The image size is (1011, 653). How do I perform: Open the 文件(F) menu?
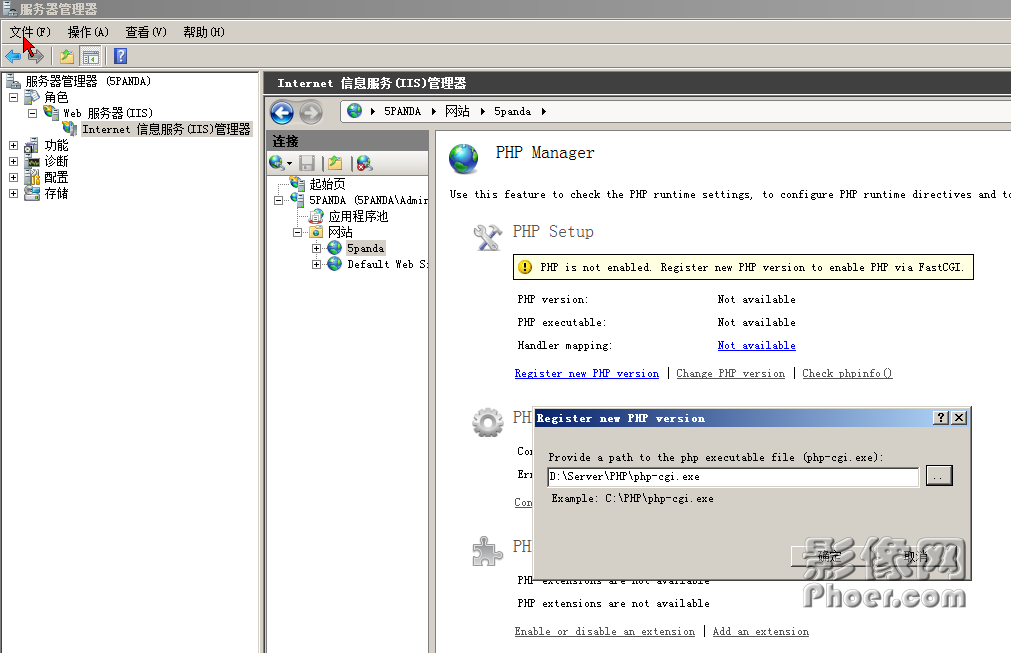30,32
